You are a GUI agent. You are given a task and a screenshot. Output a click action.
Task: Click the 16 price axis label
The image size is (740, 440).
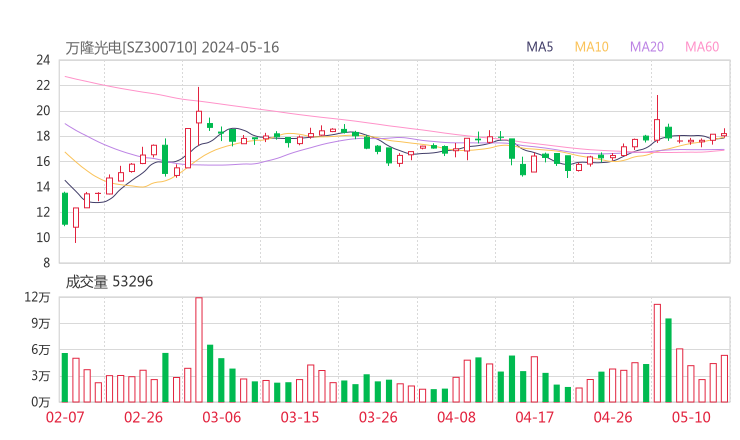43,161
